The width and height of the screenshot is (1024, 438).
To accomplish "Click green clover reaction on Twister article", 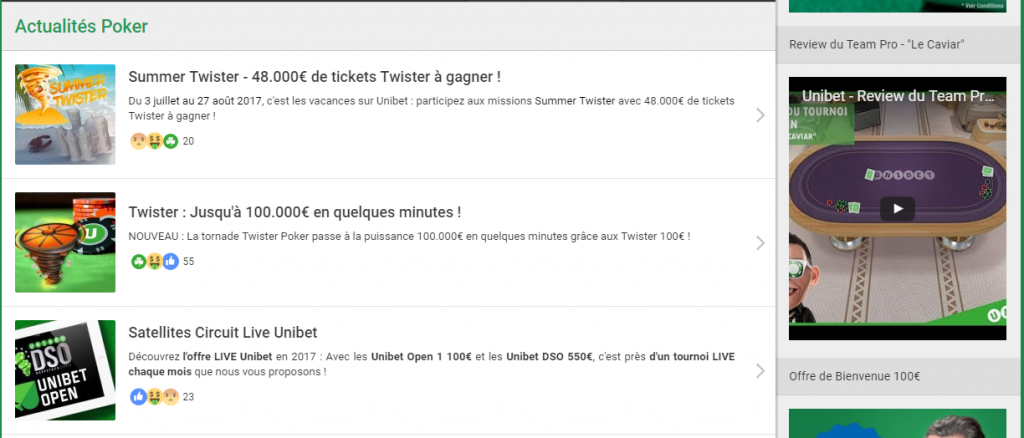I will point(138,262).
